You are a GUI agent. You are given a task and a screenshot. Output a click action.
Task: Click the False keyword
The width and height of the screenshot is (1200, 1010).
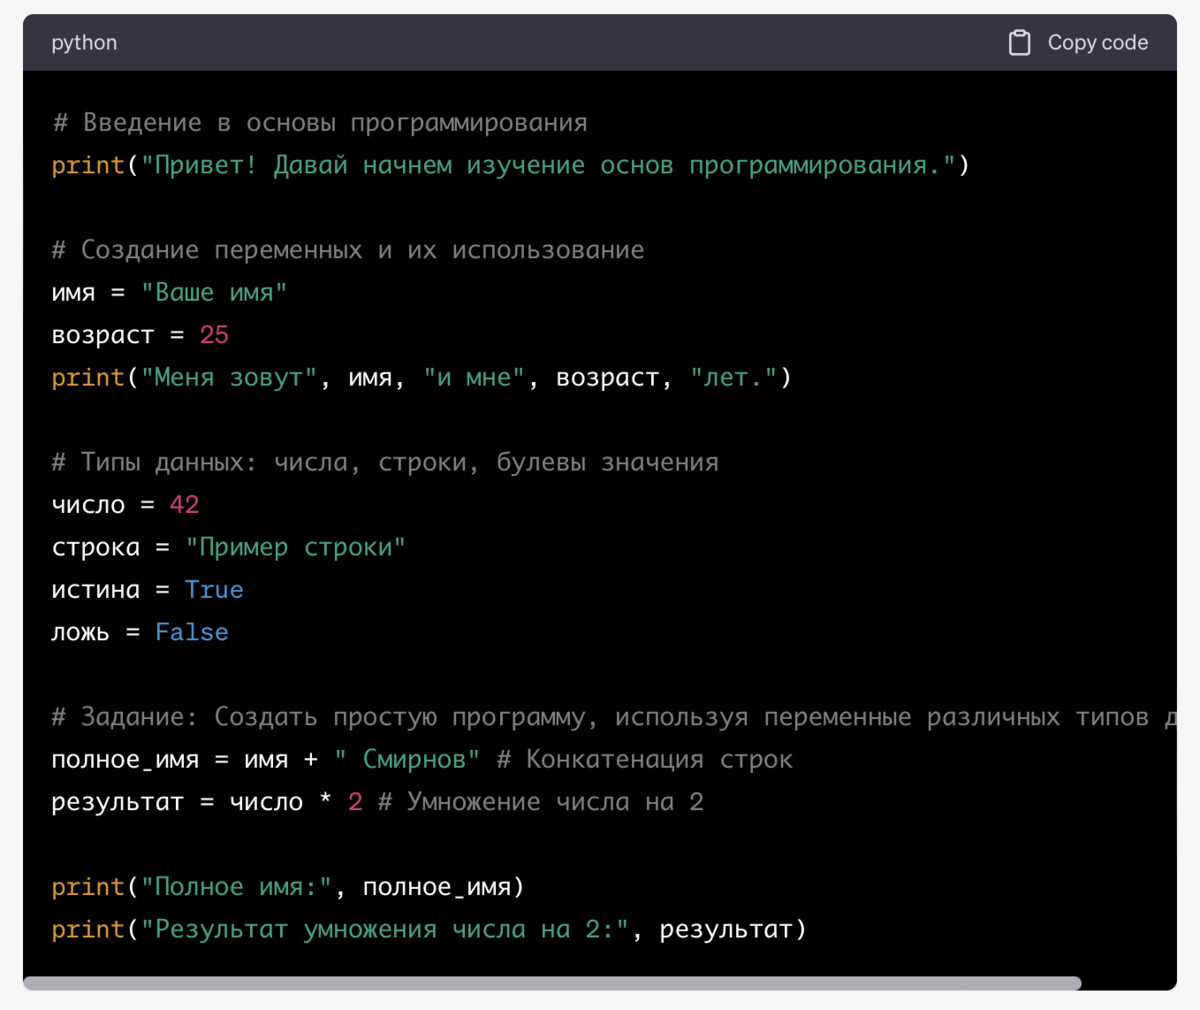tap(191, 631)
